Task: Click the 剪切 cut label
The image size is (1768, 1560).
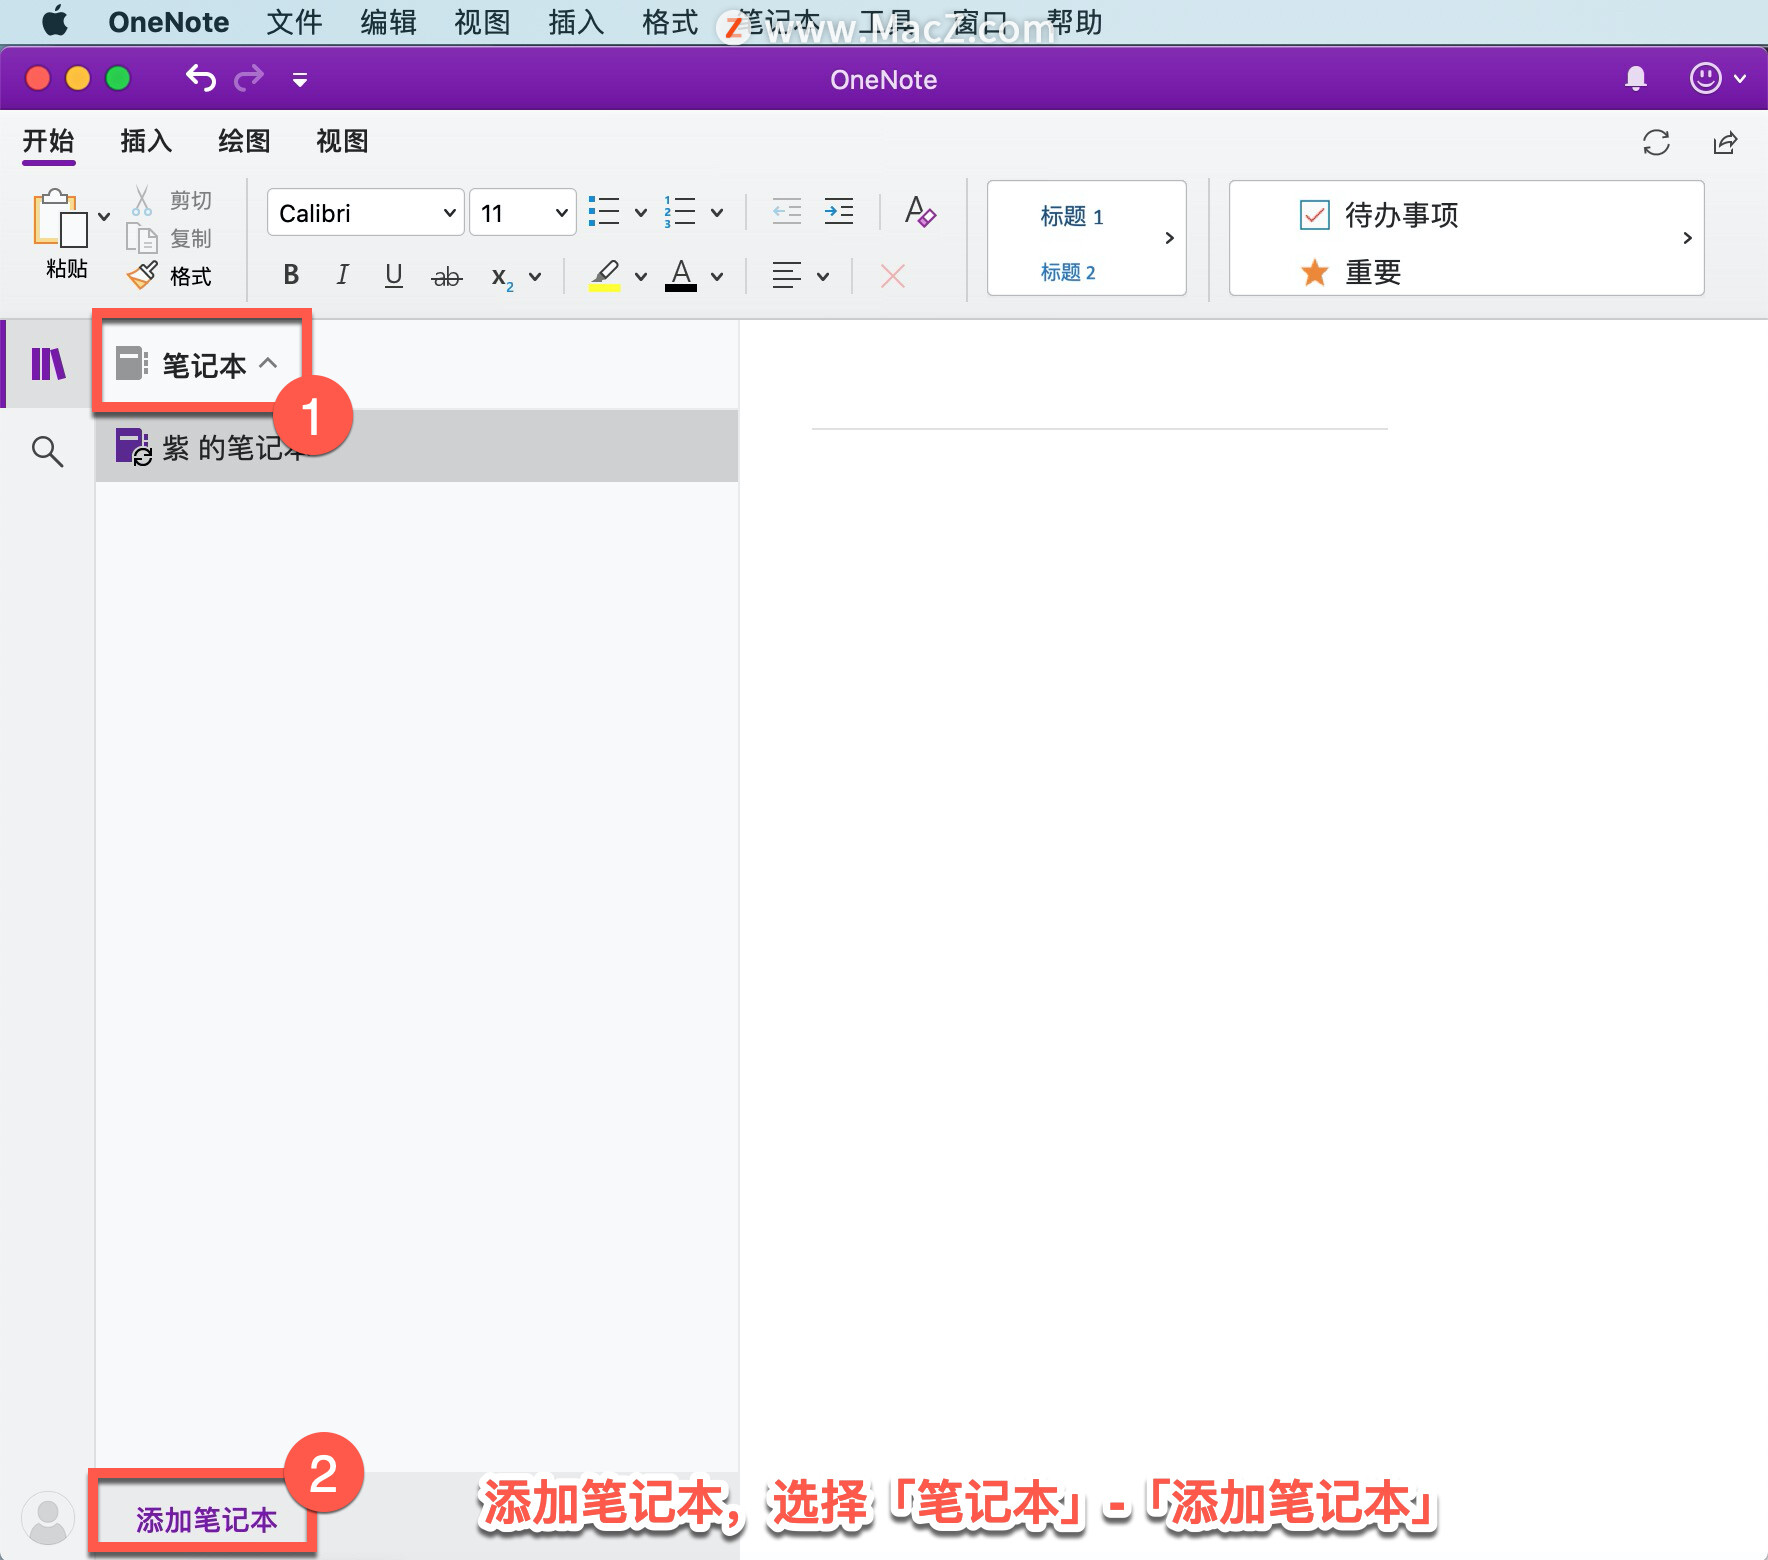Action: (x=191, y=201)
